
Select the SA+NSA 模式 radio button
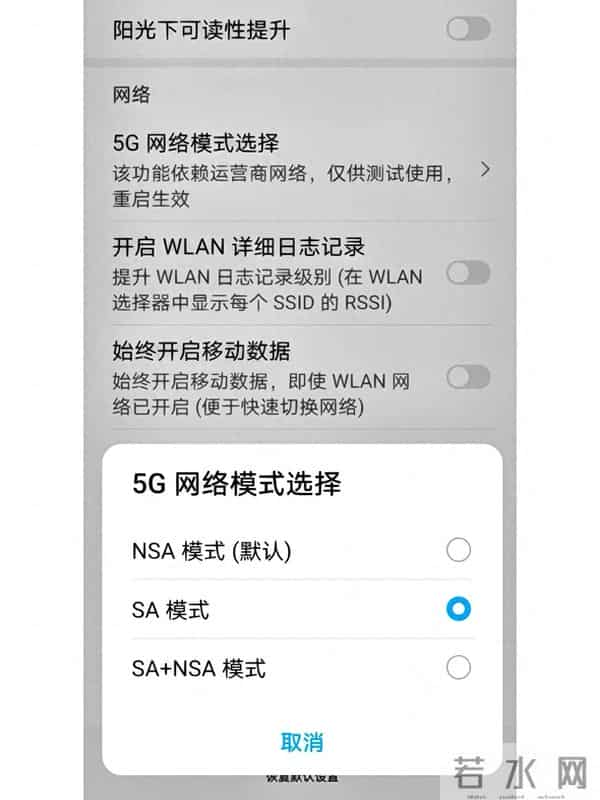(x=457, y=669)
